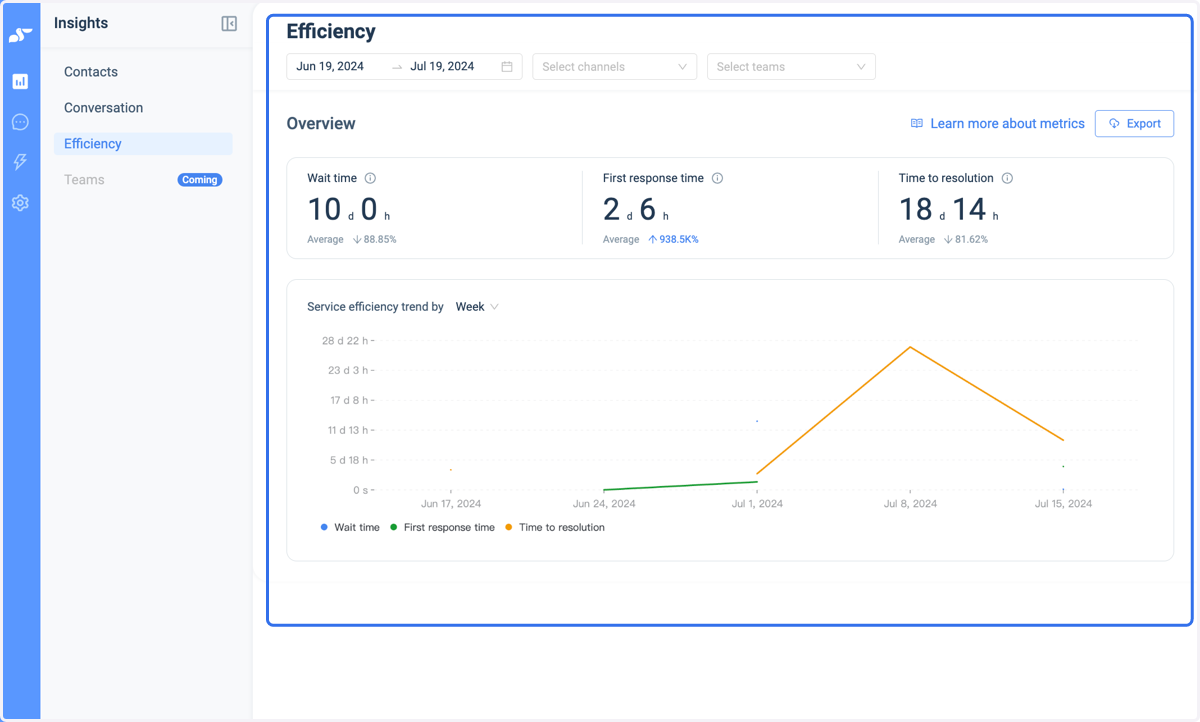Click info icon next to Time to resolution
This screenshot has height=722, width=1200.
(1007, 178)
